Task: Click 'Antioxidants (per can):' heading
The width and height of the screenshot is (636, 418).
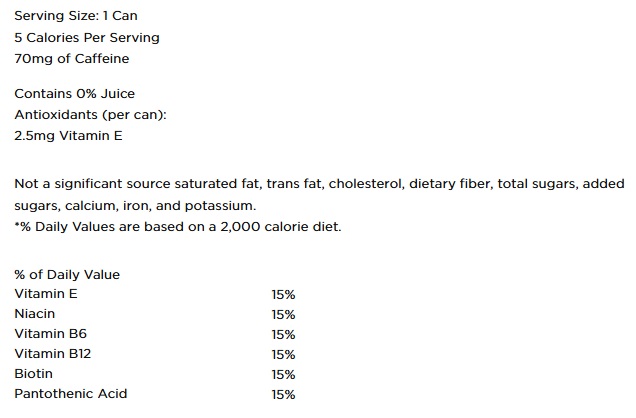Action: [x=90, y=115]
